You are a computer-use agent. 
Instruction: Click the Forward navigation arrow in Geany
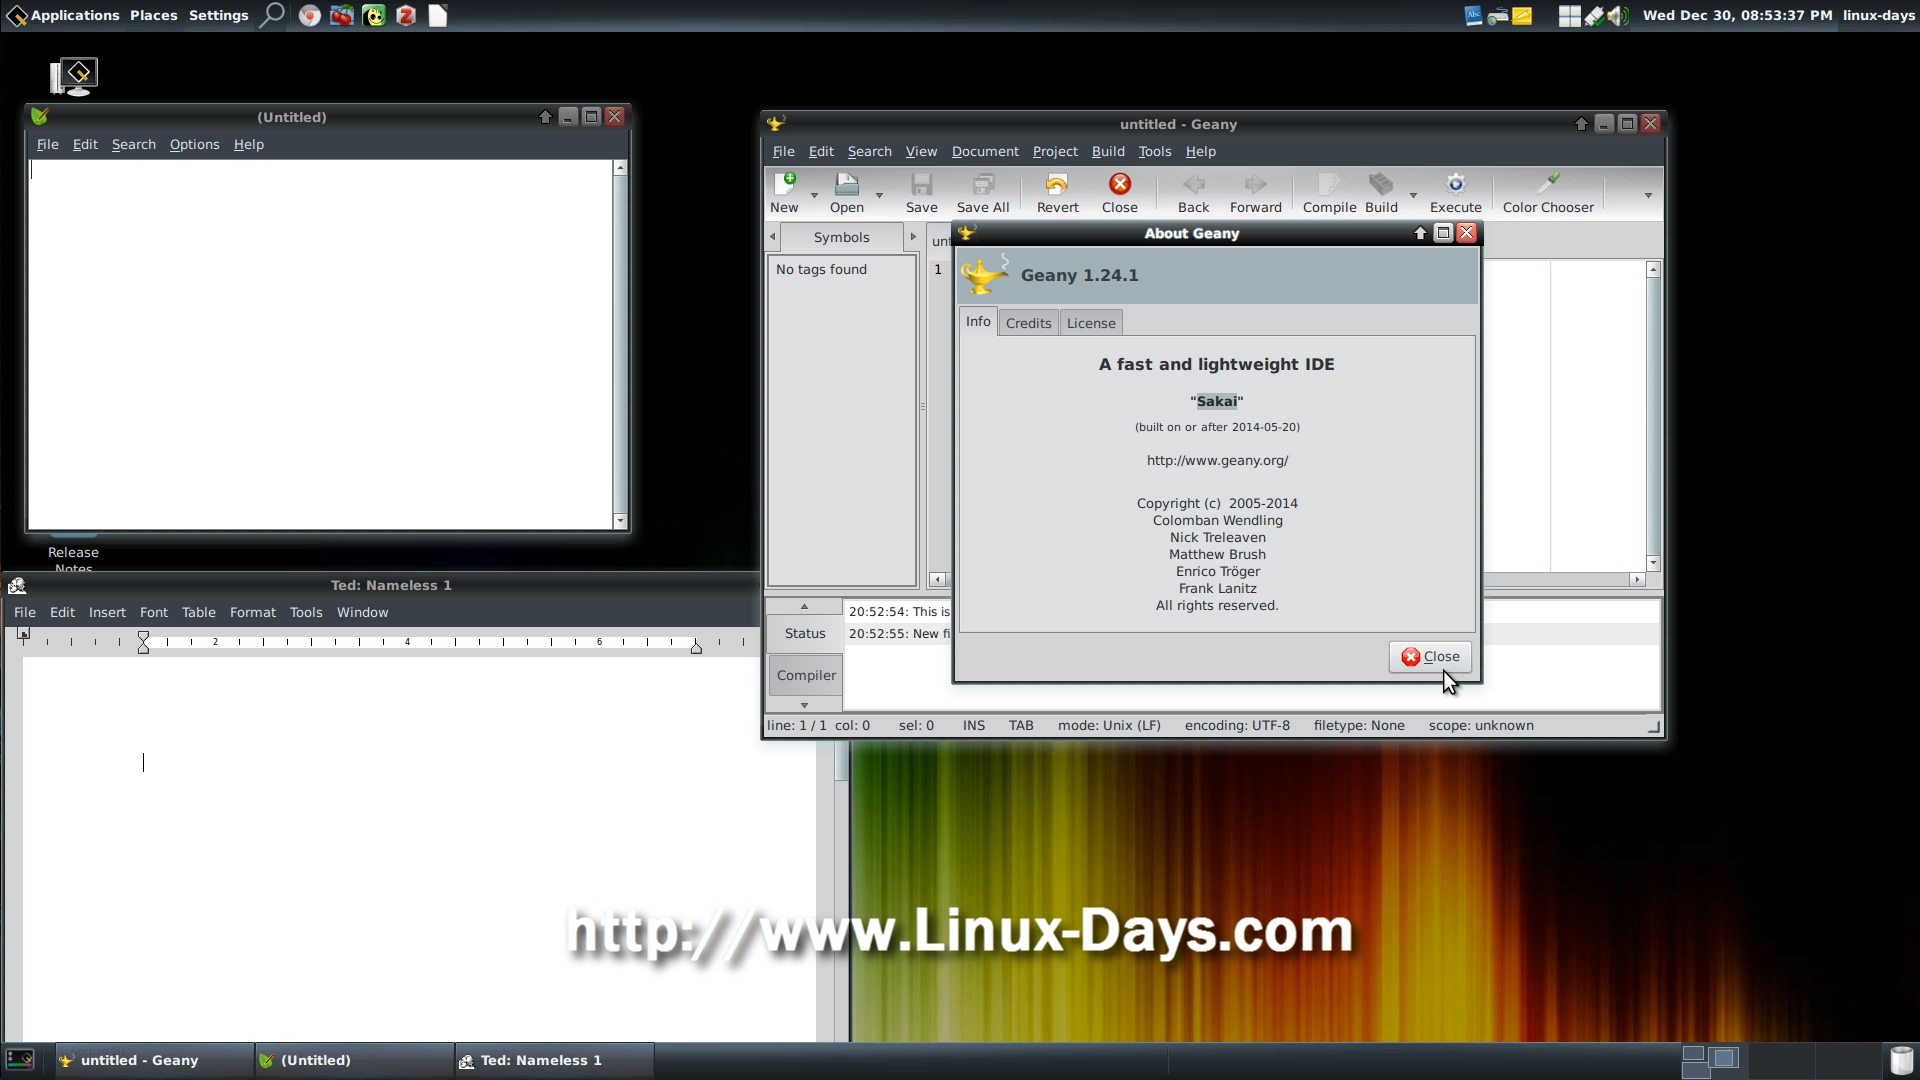tap(1255, 184)
